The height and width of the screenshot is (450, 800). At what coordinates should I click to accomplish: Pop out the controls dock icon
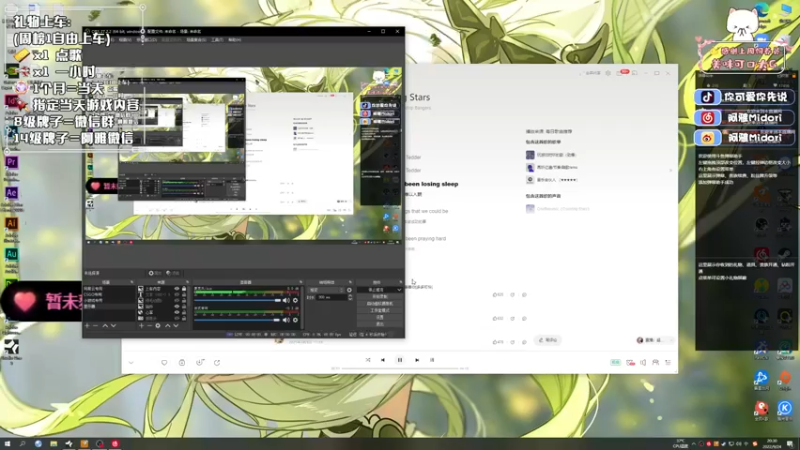click(401, 282)
